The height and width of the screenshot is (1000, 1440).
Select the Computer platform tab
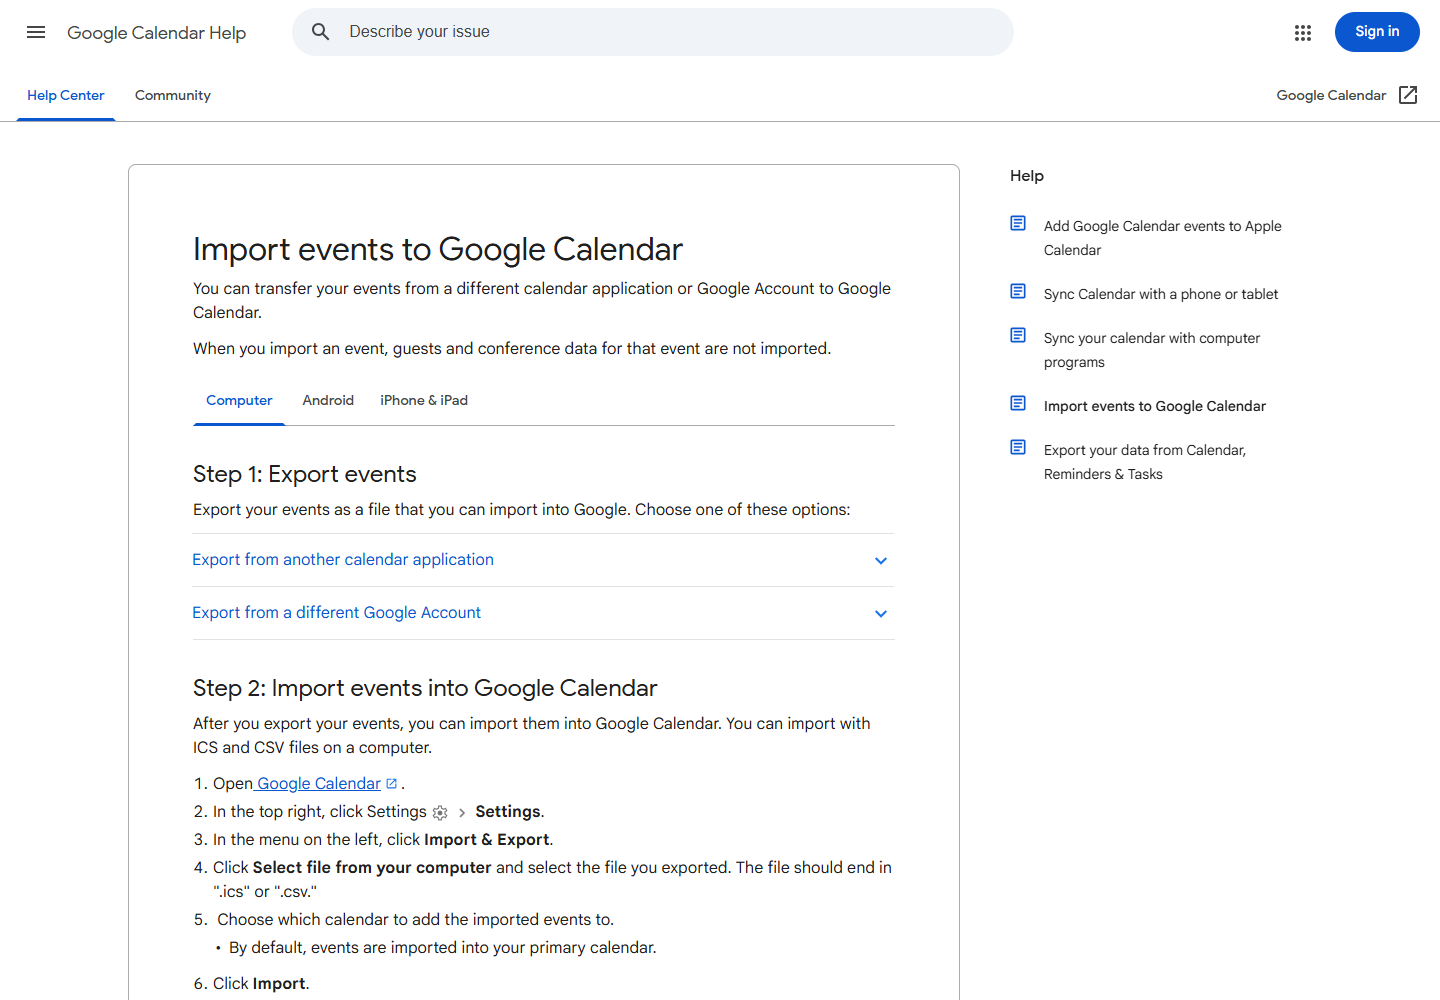click(239, 401)
